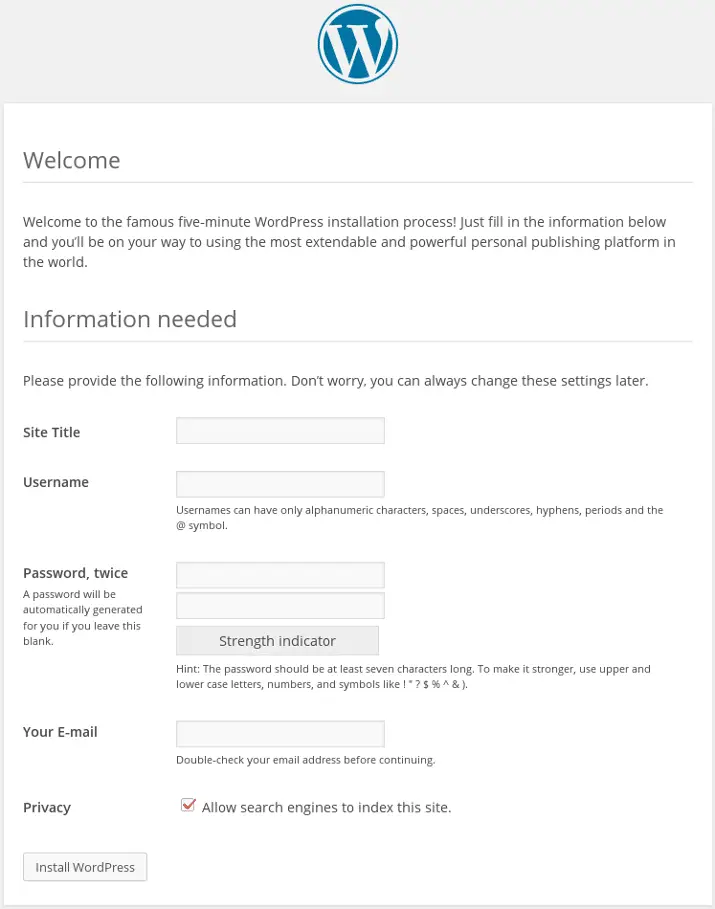715x909 pixels.
Task: Click the "Your E-mail" label
Action: (60, 732)
